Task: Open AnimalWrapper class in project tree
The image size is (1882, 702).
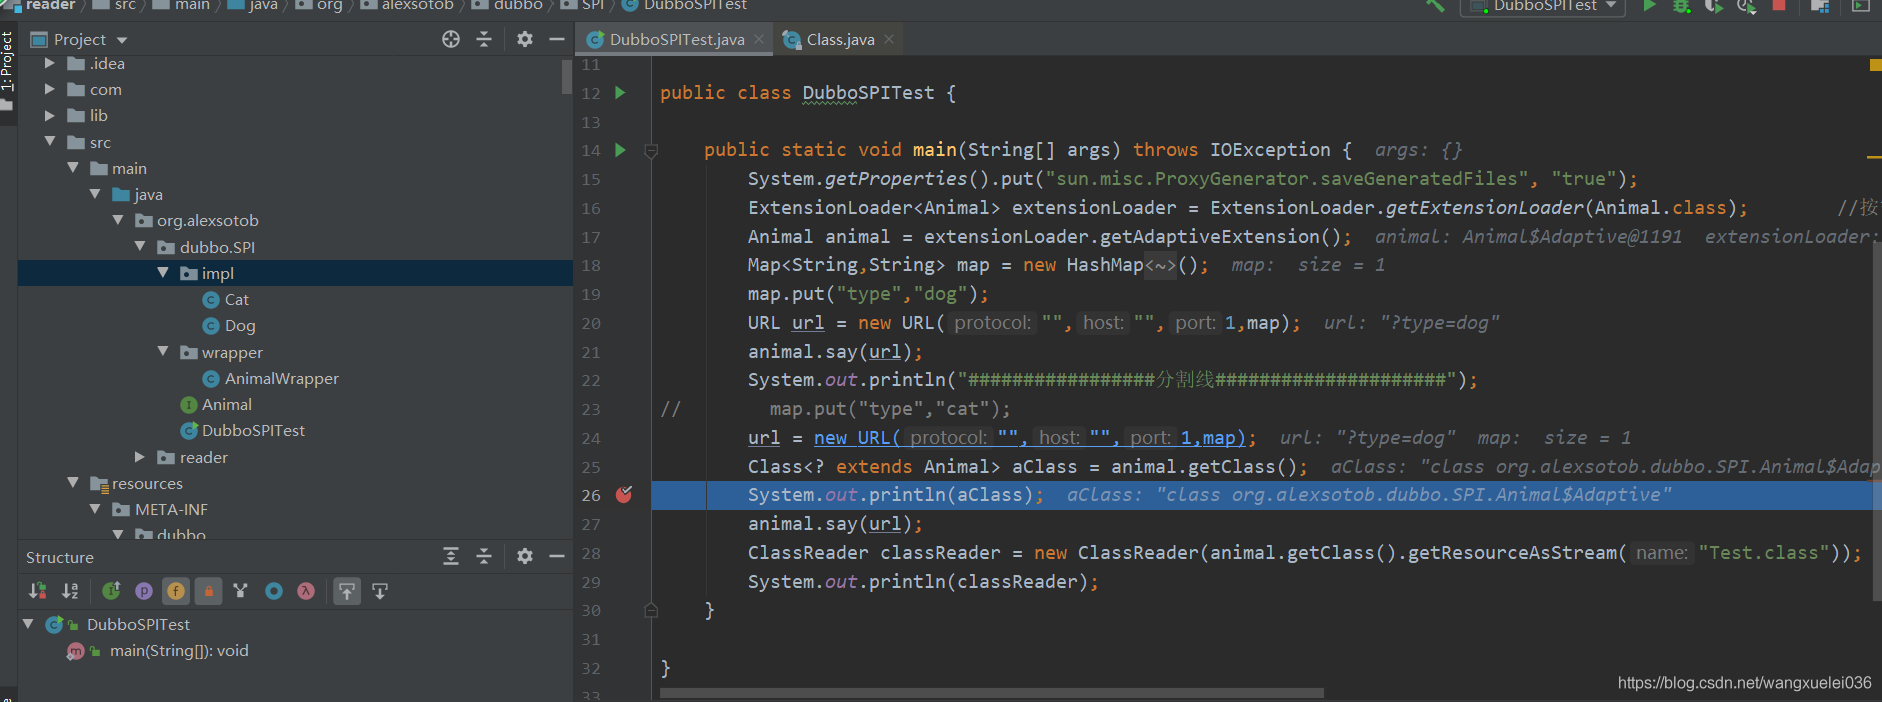Action: [x=281, y=378]
